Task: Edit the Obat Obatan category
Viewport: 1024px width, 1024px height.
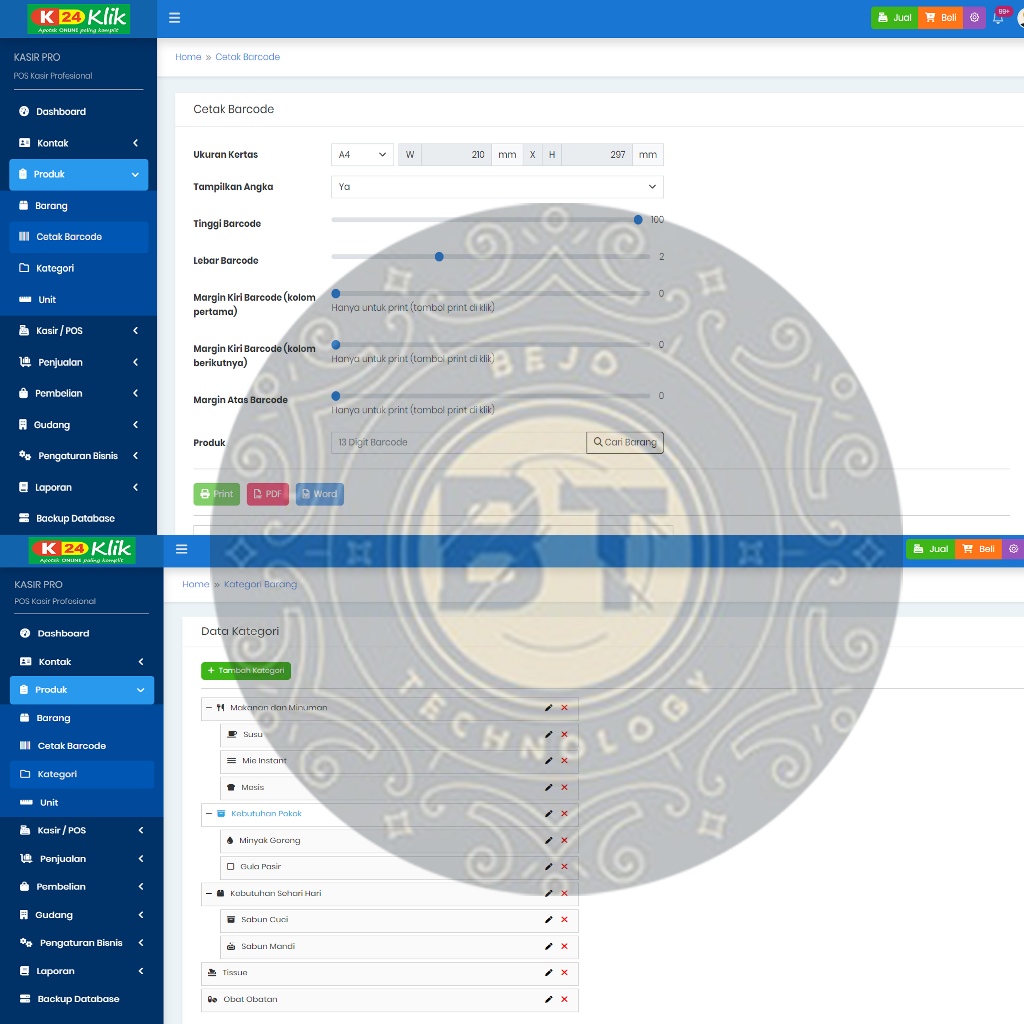Action: [549, 999]
